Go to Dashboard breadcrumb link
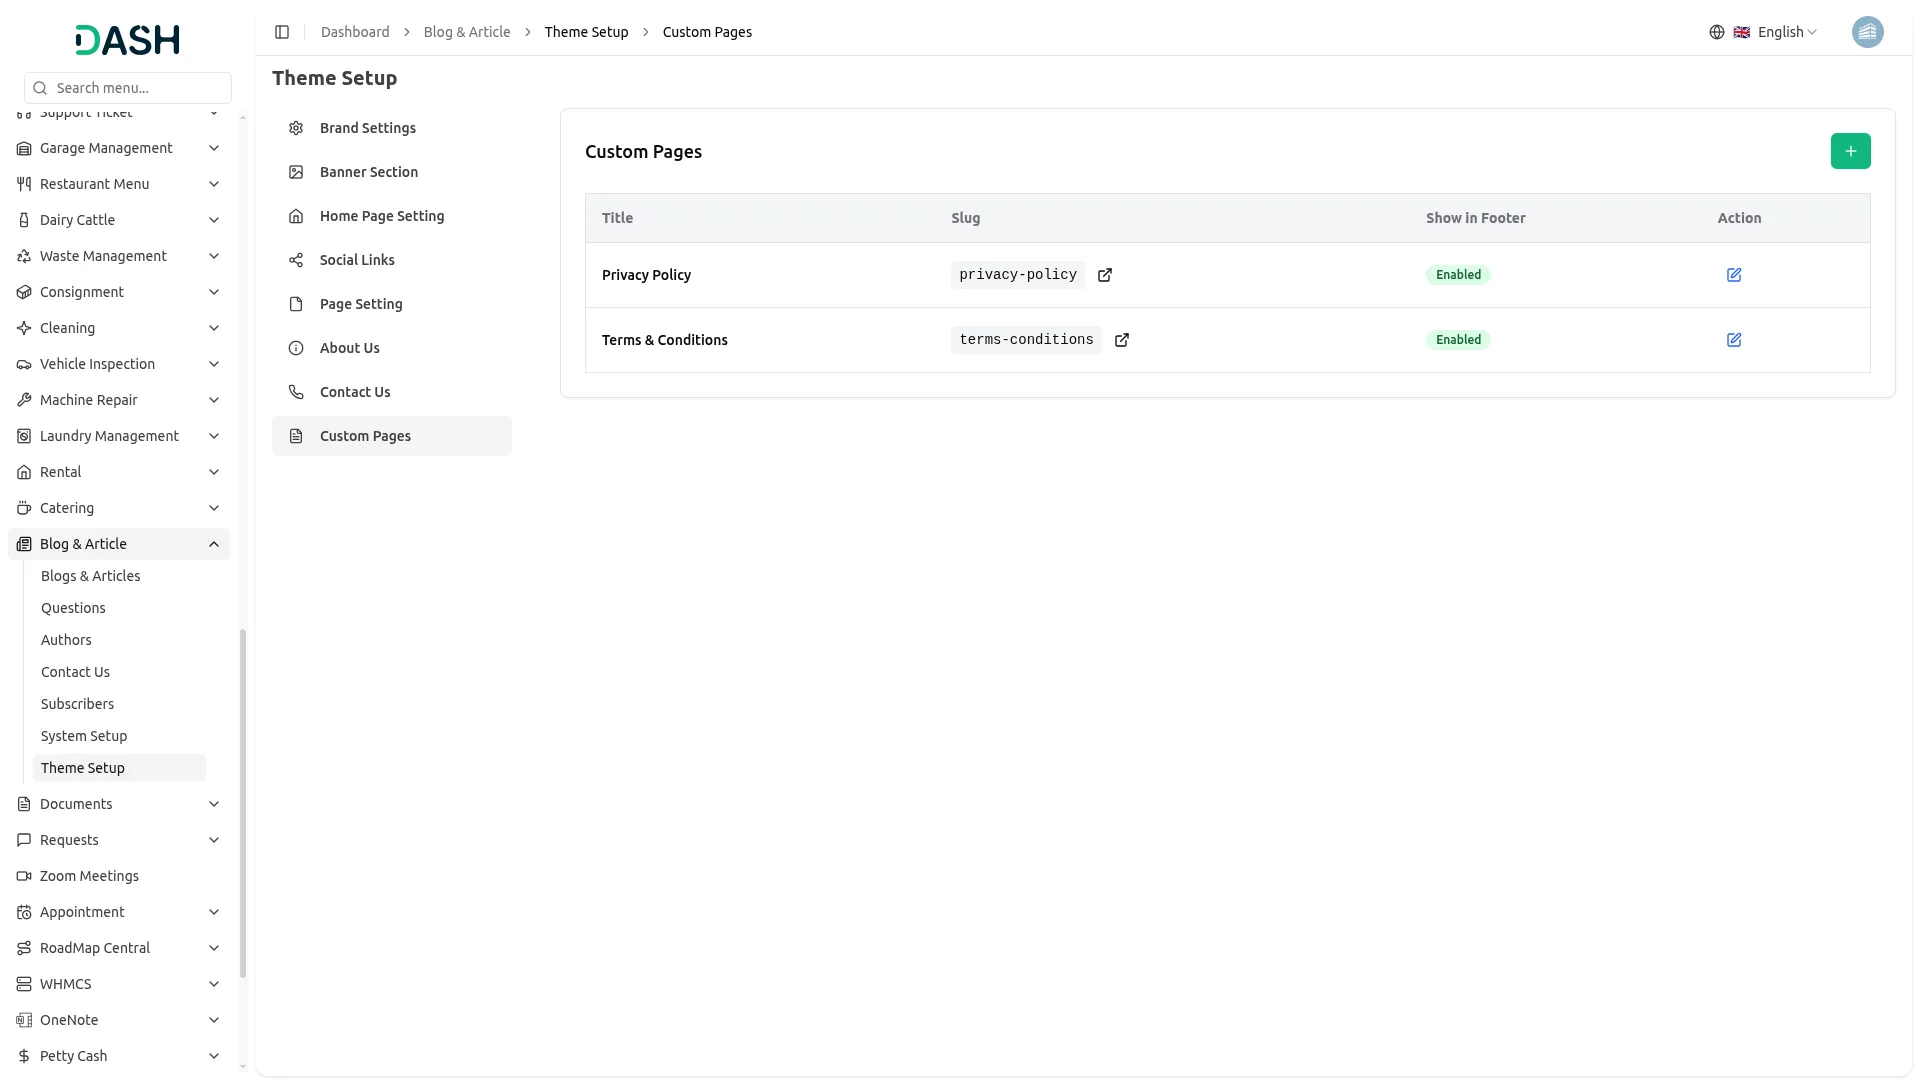This screenshot has height=1080, width=1920. (355, 32)
